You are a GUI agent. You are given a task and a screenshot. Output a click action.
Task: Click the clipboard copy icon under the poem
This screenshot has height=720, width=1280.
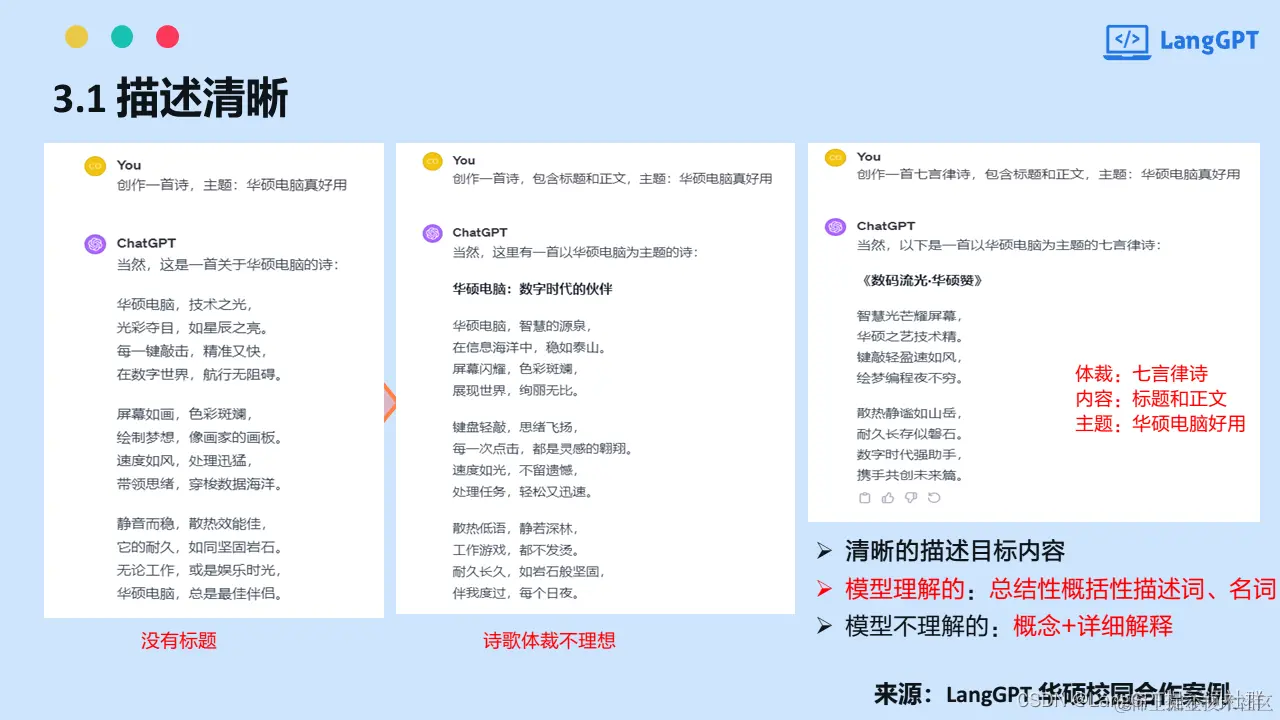865,497
